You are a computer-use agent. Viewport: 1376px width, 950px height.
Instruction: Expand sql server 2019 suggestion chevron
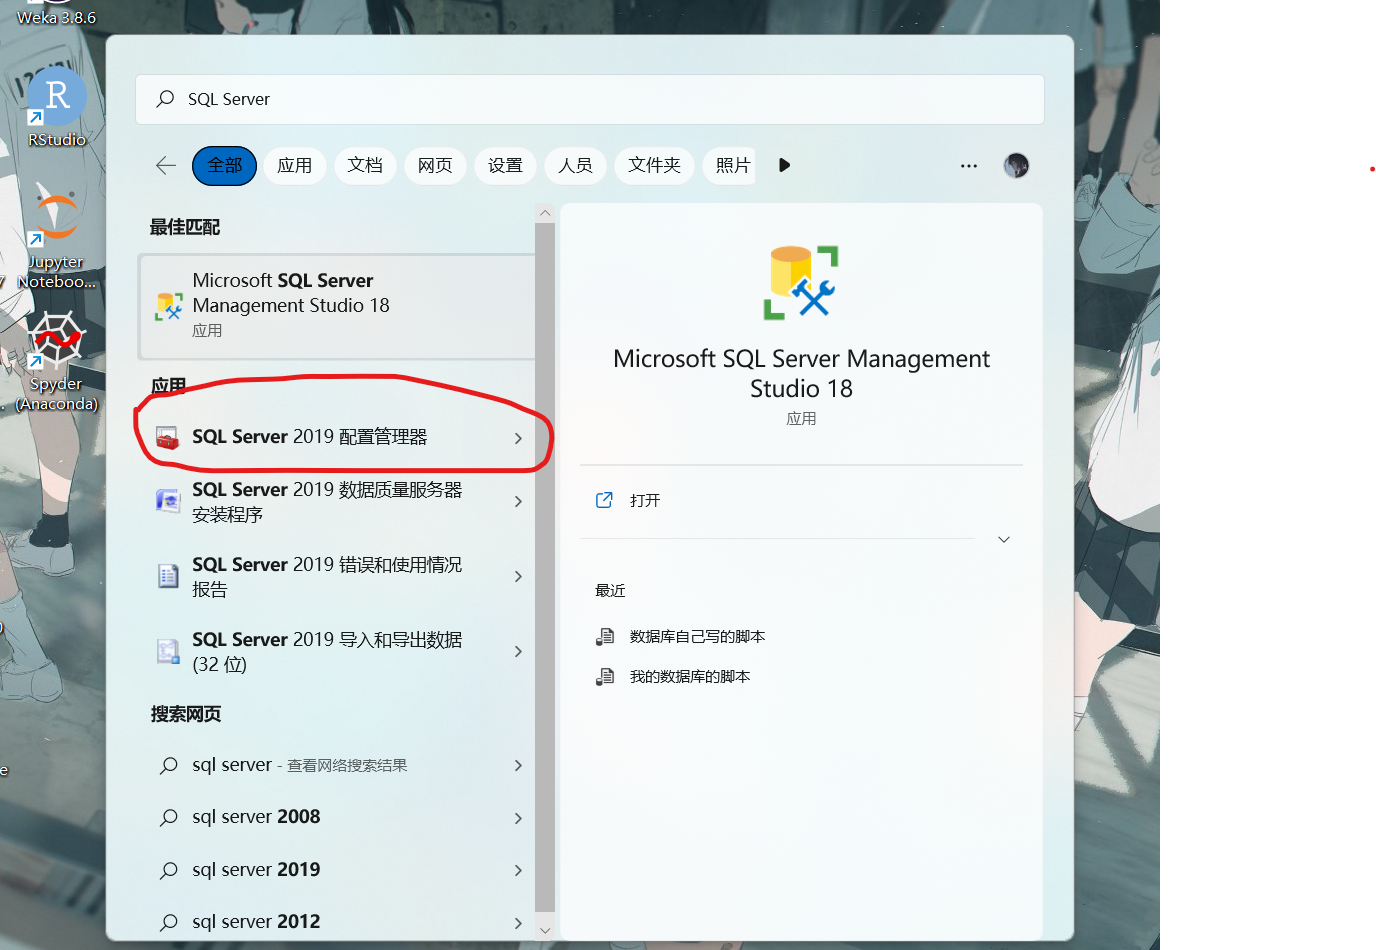tap(518, 870)
